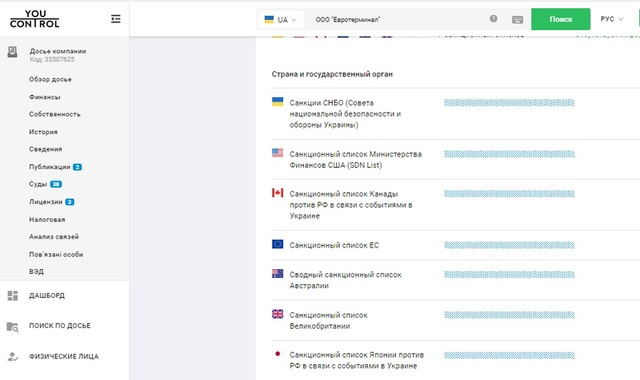Open the on-screen keyboard icon in search bar
The width and height of the screenshot is (640, 380).
[x=517, y=20]
